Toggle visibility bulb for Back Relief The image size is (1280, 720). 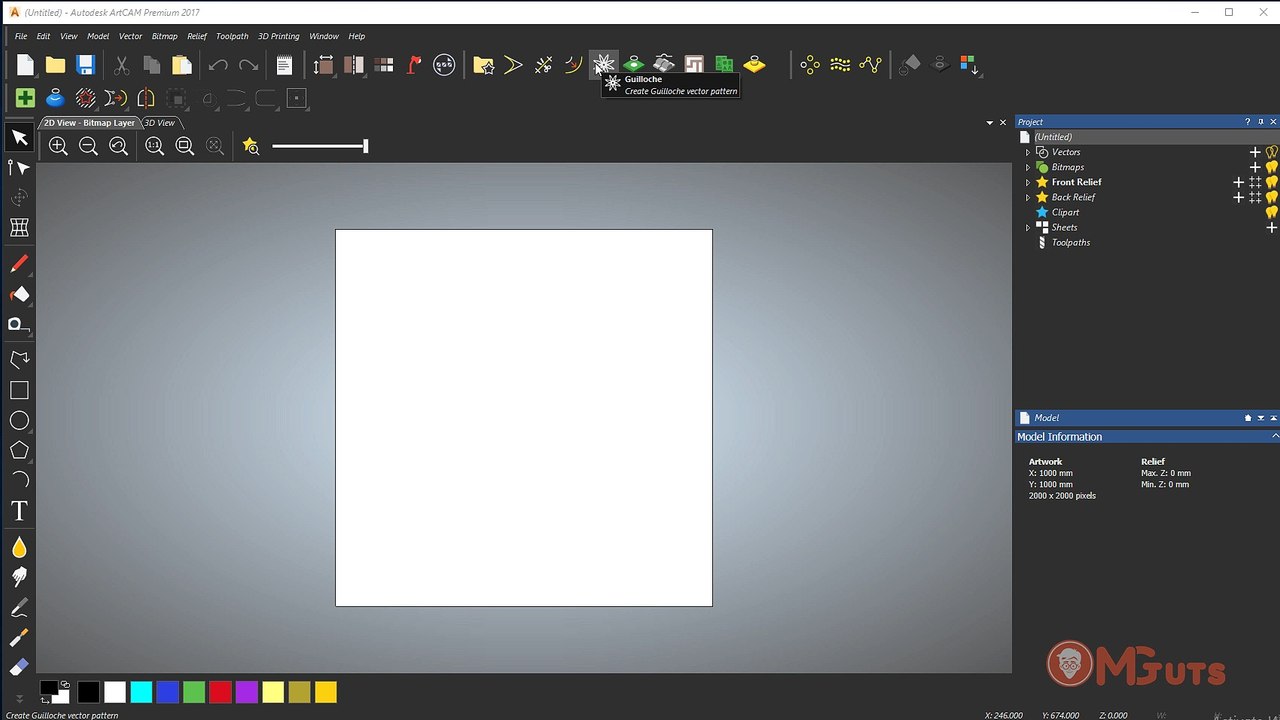[1272, 197]
